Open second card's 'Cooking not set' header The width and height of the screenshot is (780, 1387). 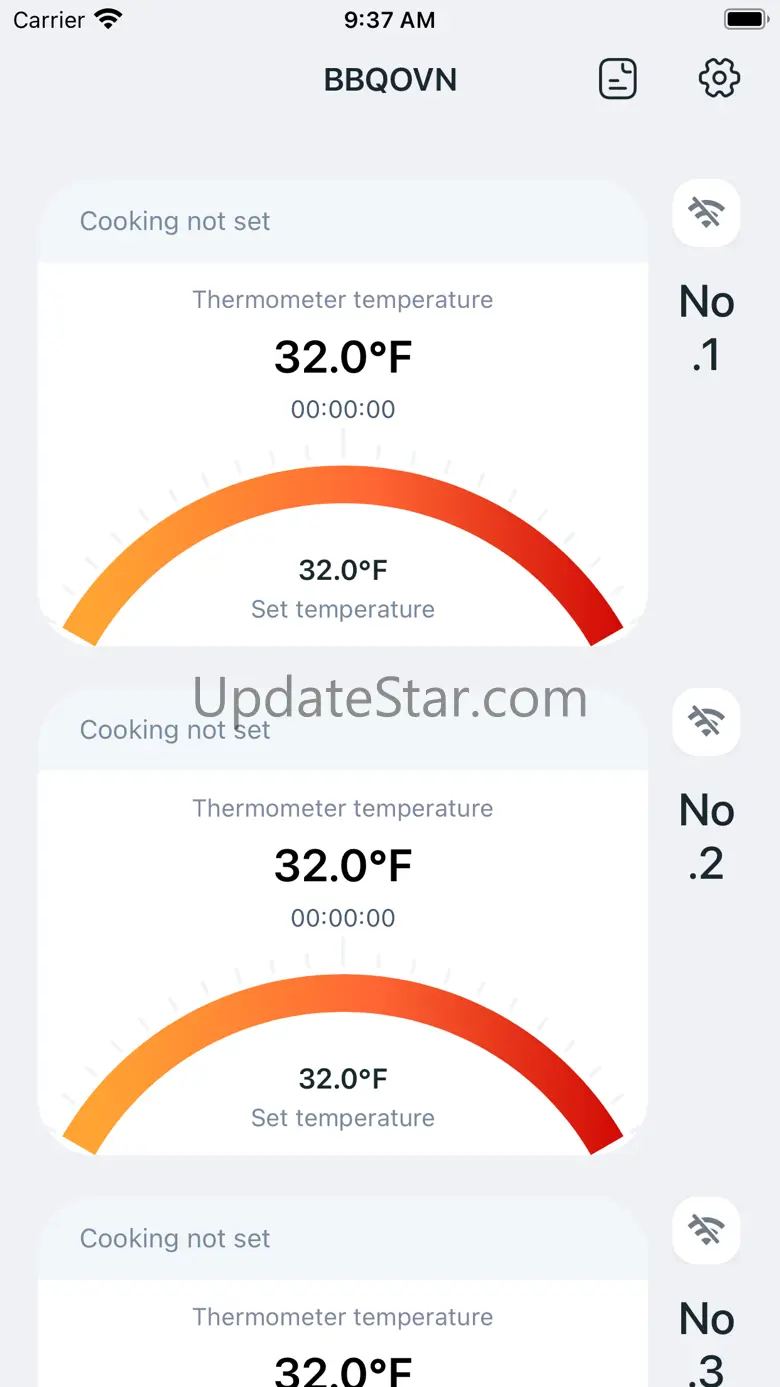(343, 730)
